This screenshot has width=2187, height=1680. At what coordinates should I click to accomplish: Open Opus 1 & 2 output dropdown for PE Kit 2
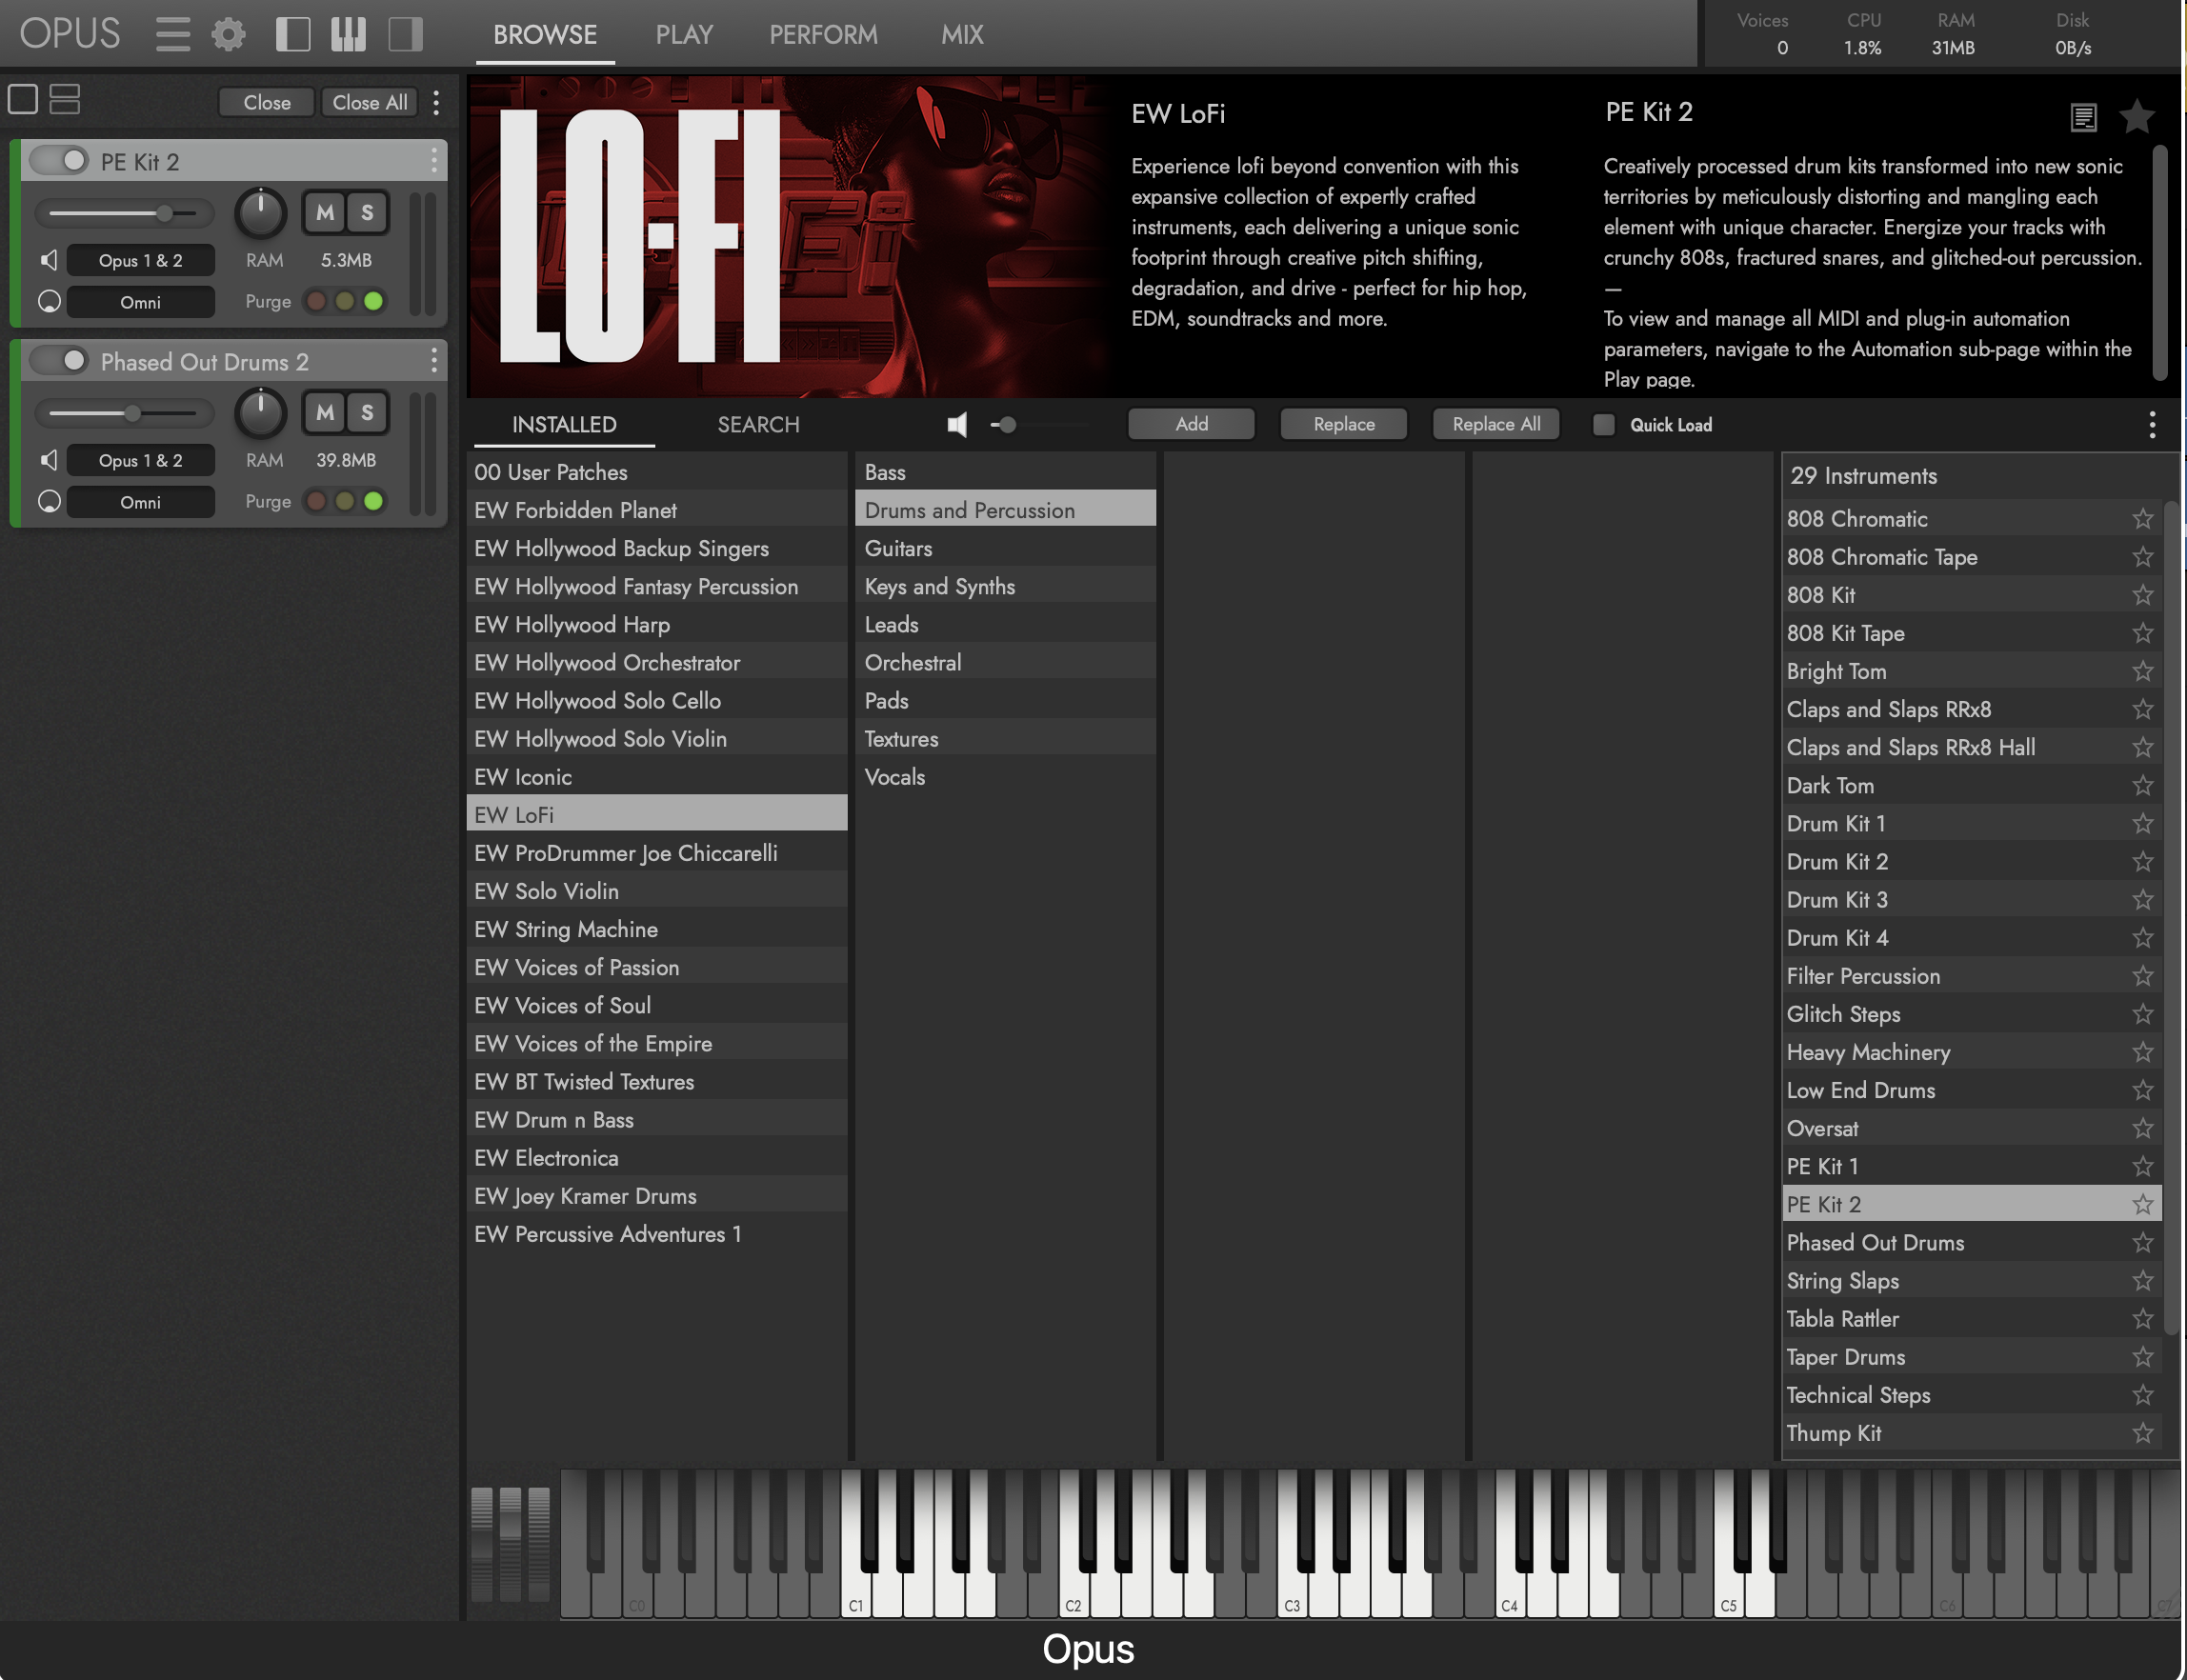pyautogui.click(x=140, y=260)
